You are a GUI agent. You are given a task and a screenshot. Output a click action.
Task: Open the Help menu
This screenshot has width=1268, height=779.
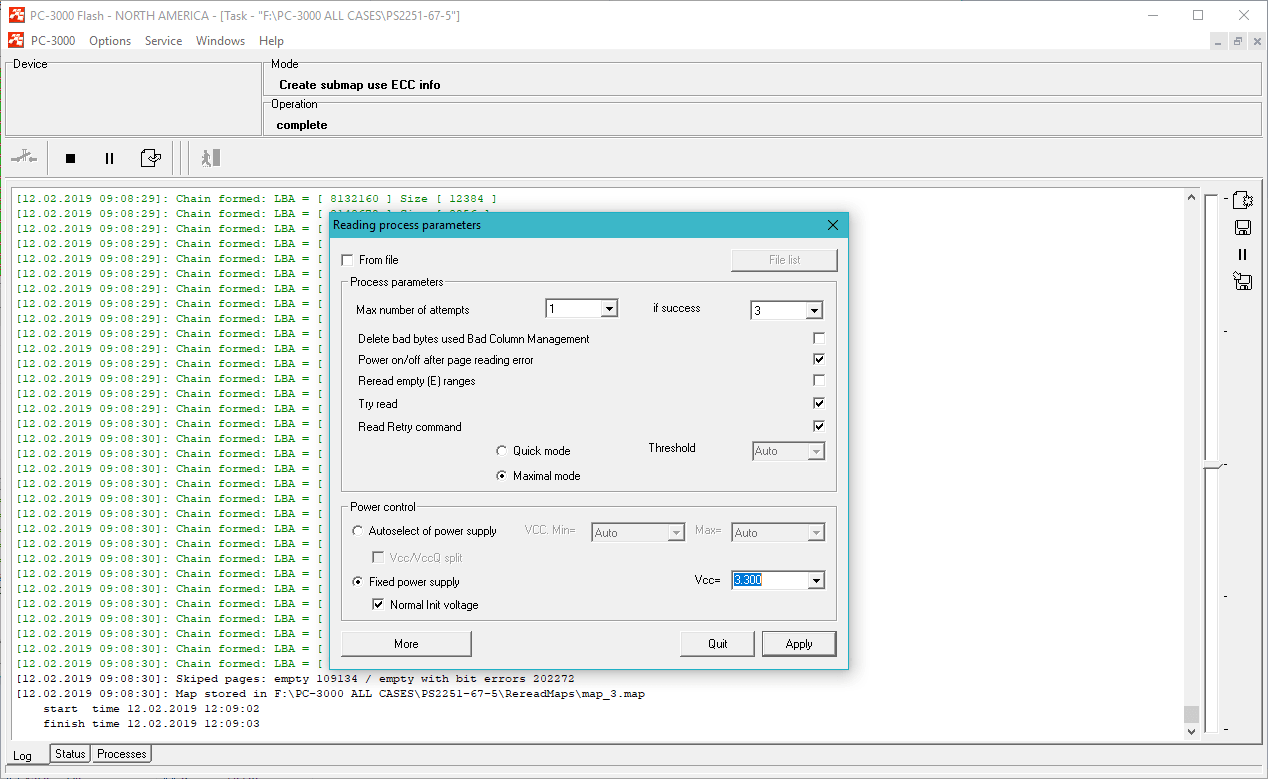click(271, 41)
